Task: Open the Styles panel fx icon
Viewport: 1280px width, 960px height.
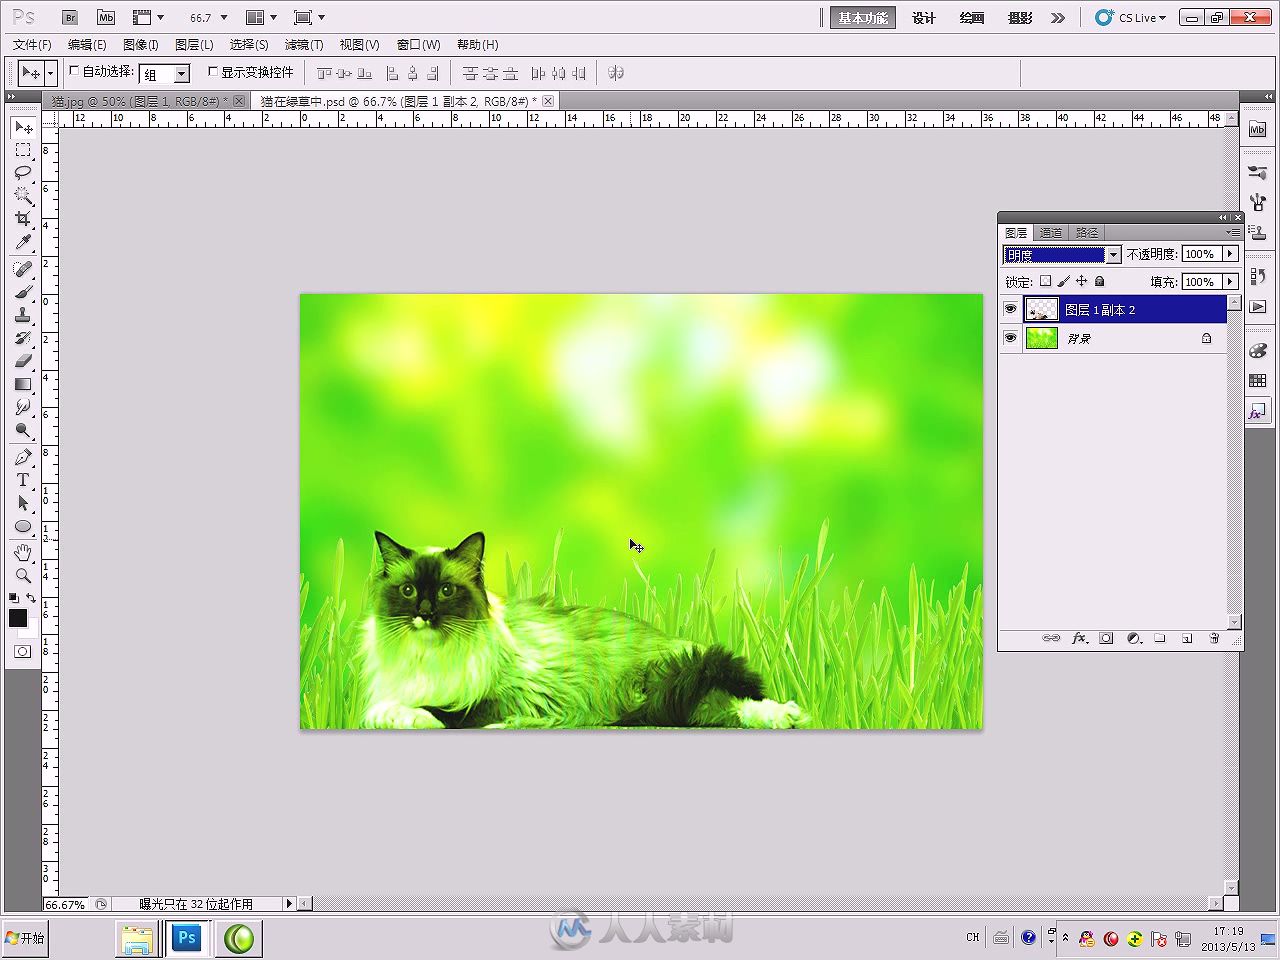Action: 1258,411
